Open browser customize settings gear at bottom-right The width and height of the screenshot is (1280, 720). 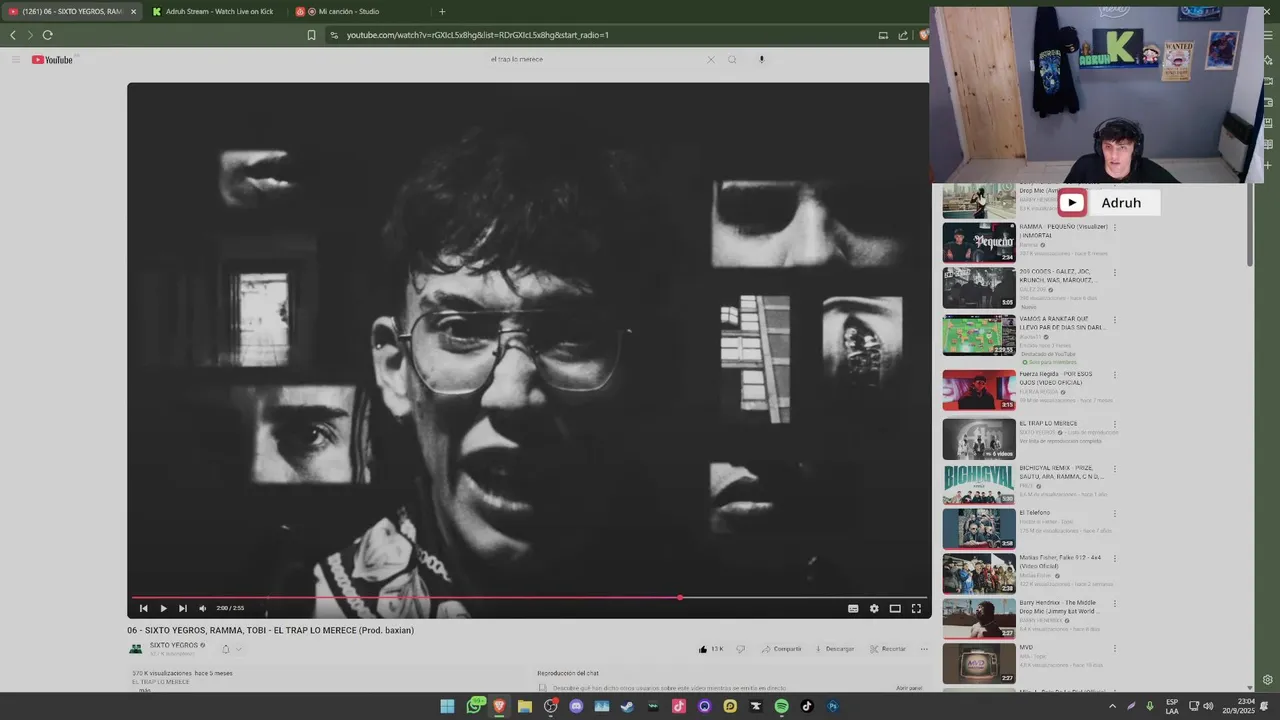[1268, 681]
